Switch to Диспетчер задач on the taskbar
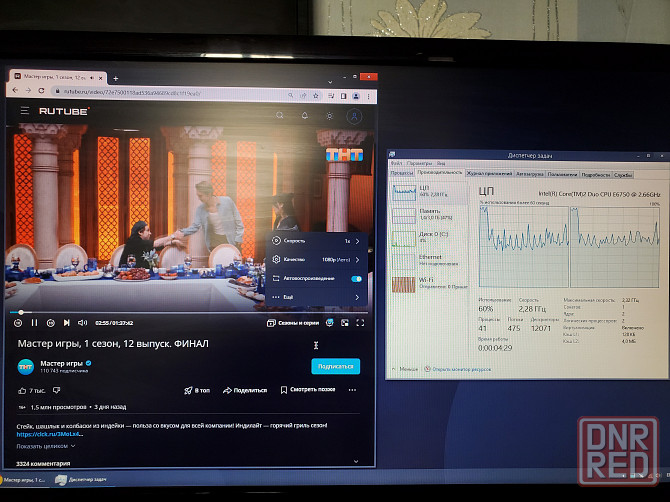This screenshot has height=502, width=670. click(81, 480)
